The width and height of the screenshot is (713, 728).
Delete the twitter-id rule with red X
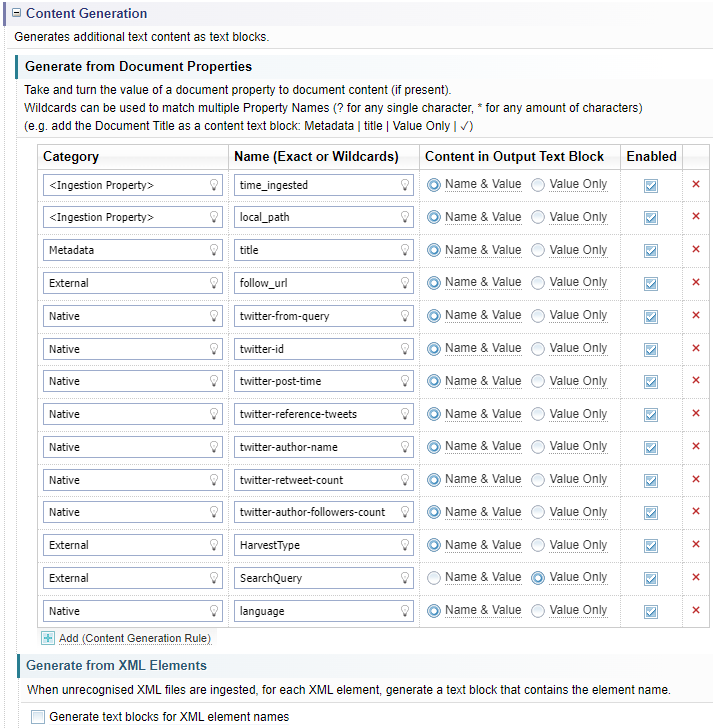click(x=696, y=348)
